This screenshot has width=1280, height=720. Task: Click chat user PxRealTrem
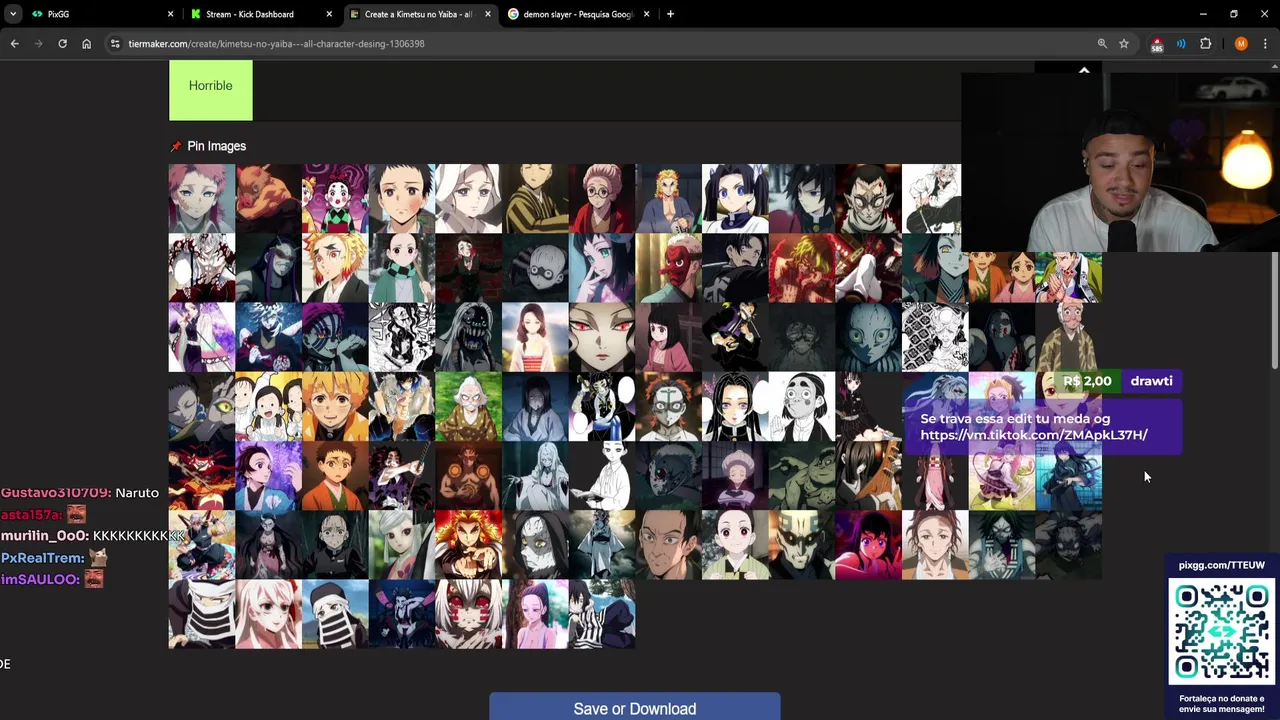(42, 558)
